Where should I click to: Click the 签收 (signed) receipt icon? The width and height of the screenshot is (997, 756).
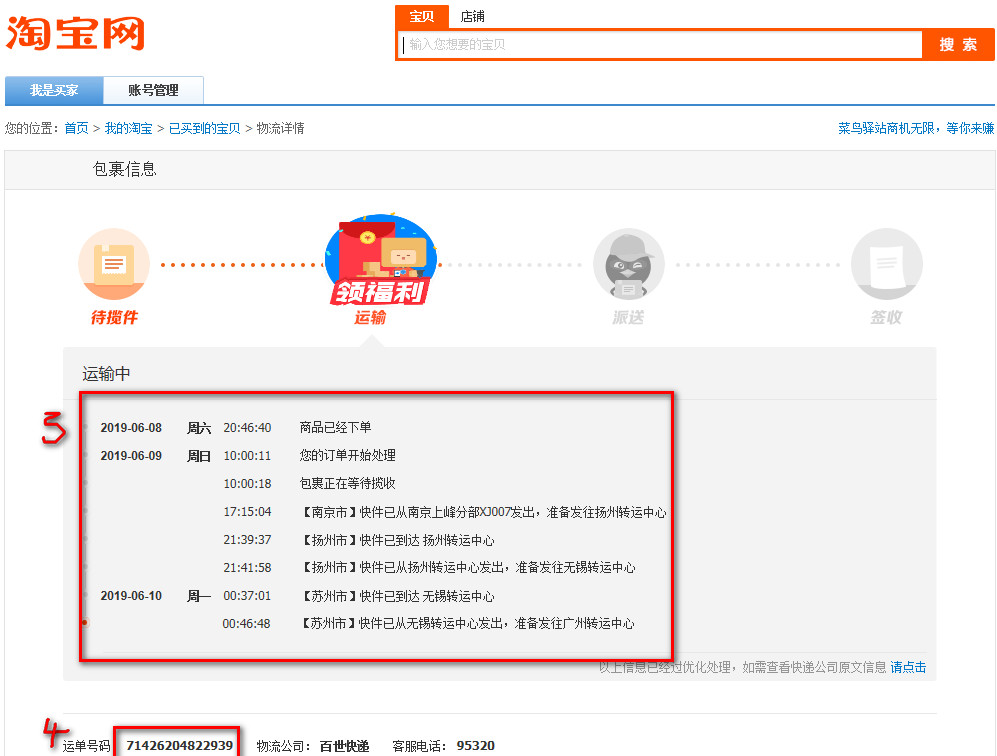[x=886, y=263]
